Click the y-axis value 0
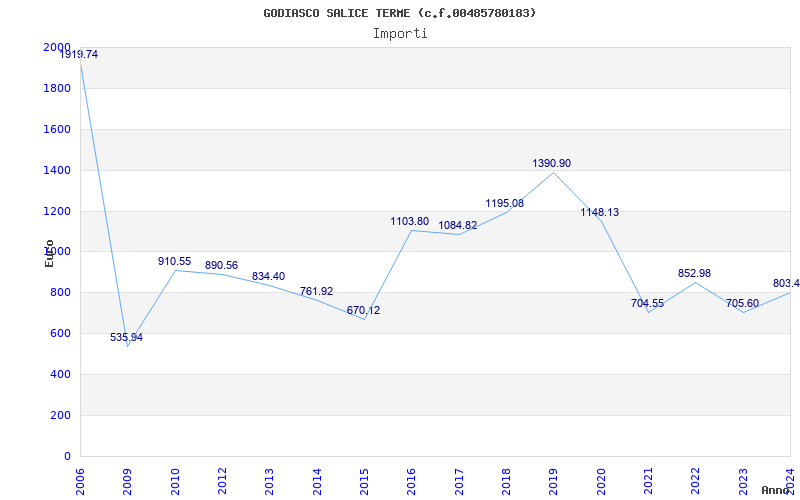This screenshot has height=500, width=800. click(67, 456)
